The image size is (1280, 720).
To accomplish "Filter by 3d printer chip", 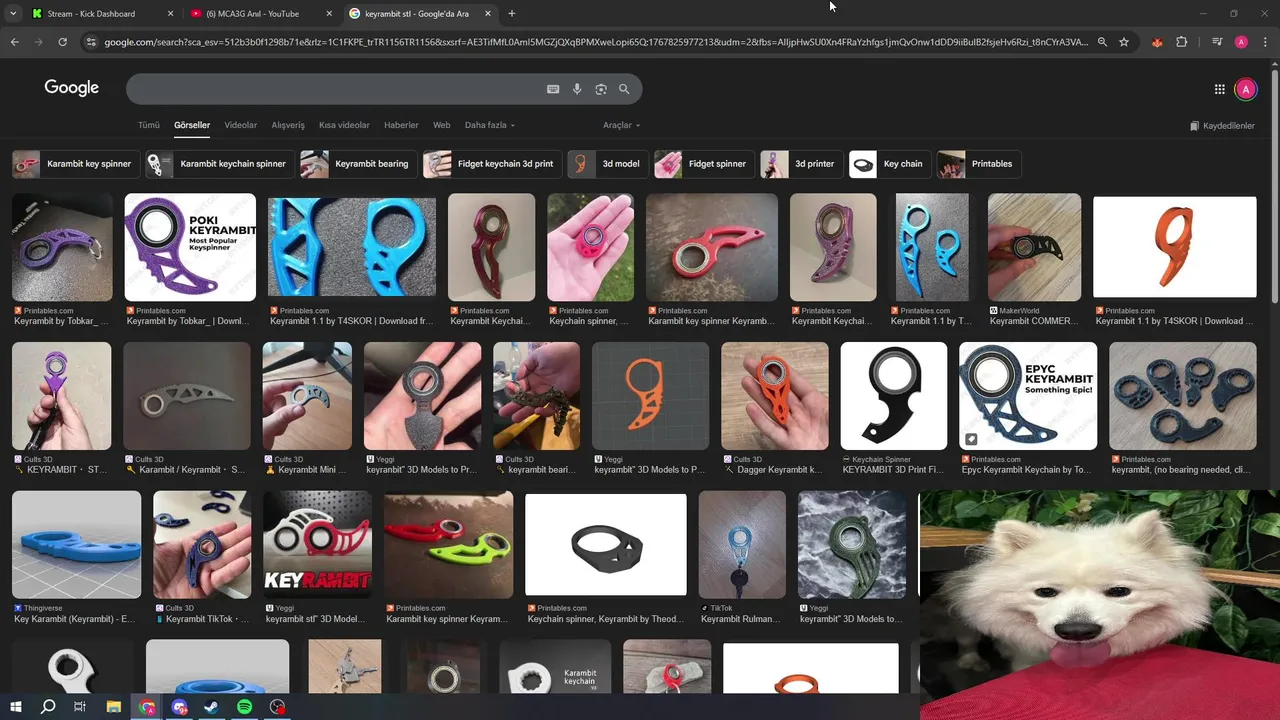I will click(x=801, y=164).
